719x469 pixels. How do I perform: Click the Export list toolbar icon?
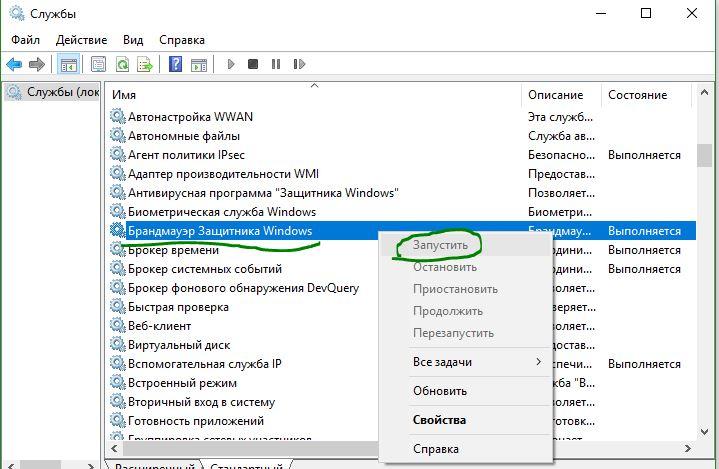(x=145, y=64)
